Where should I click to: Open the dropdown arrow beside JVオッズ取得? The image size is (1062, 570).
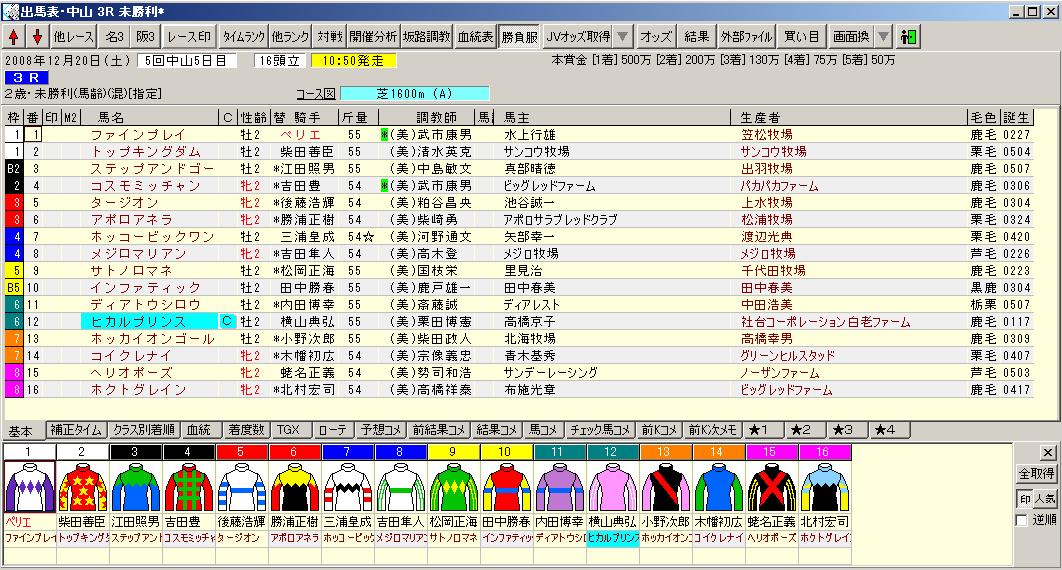(622, 37)
